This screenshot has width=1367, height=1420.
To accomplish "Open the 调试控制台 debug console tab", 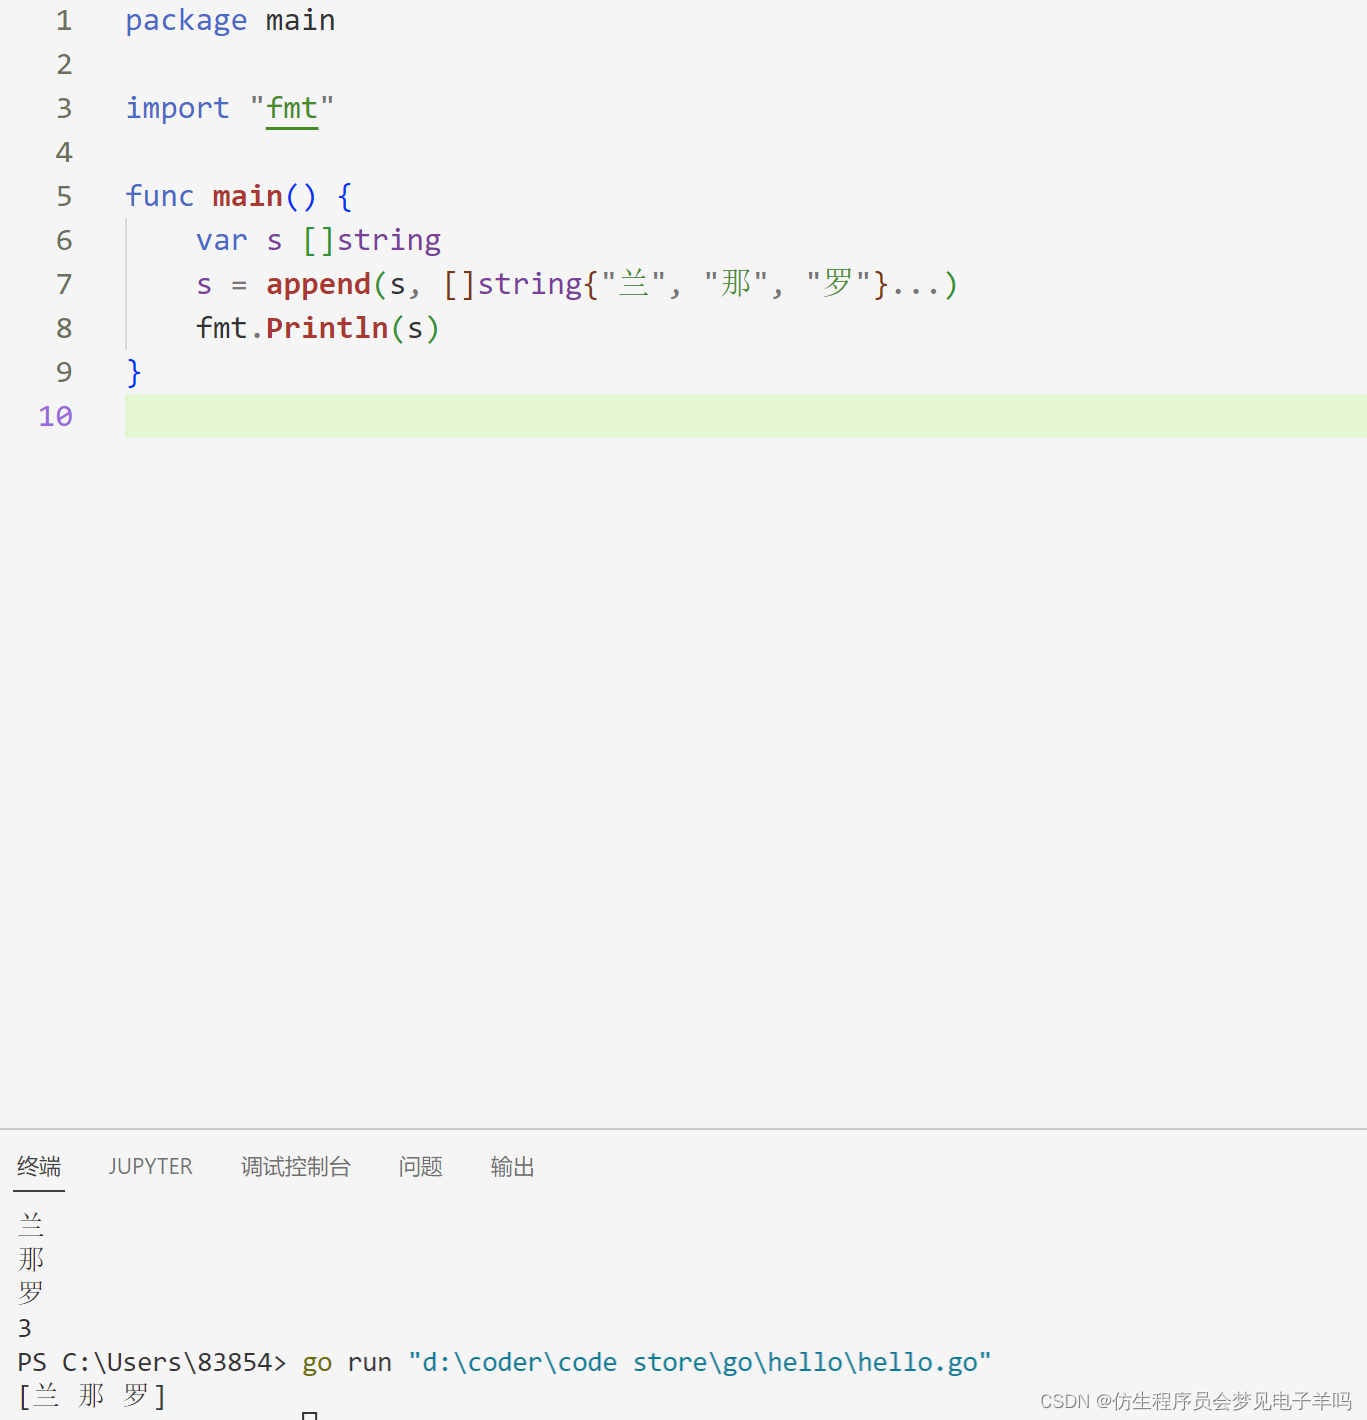I will (296, 1166).
